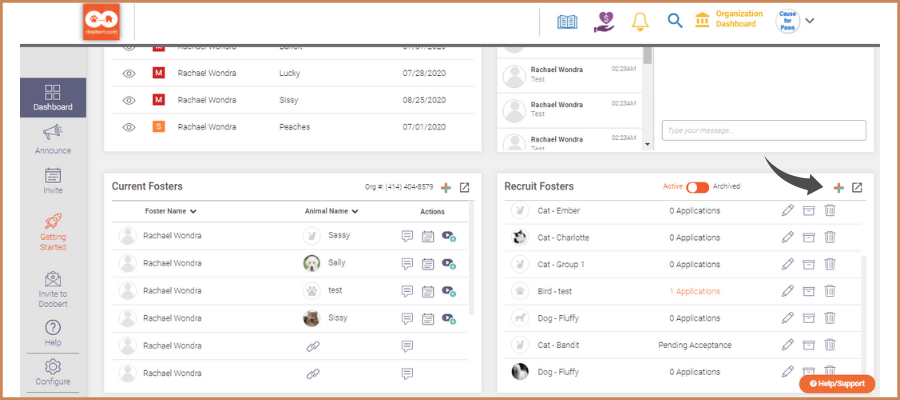Sort by Animal Name column
Image resolution: width=900 pixels, height=400 pixels.
tap(332, 211)
